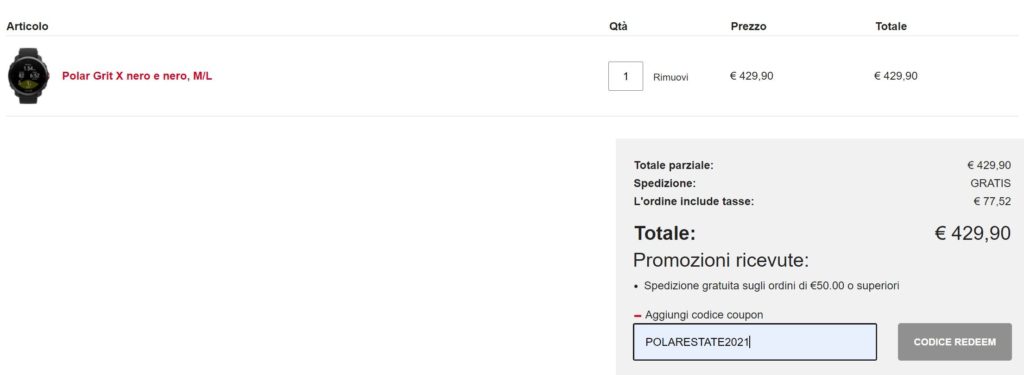Focus the quantity field showing 1

pyautogui.click(x=626, y=76)
